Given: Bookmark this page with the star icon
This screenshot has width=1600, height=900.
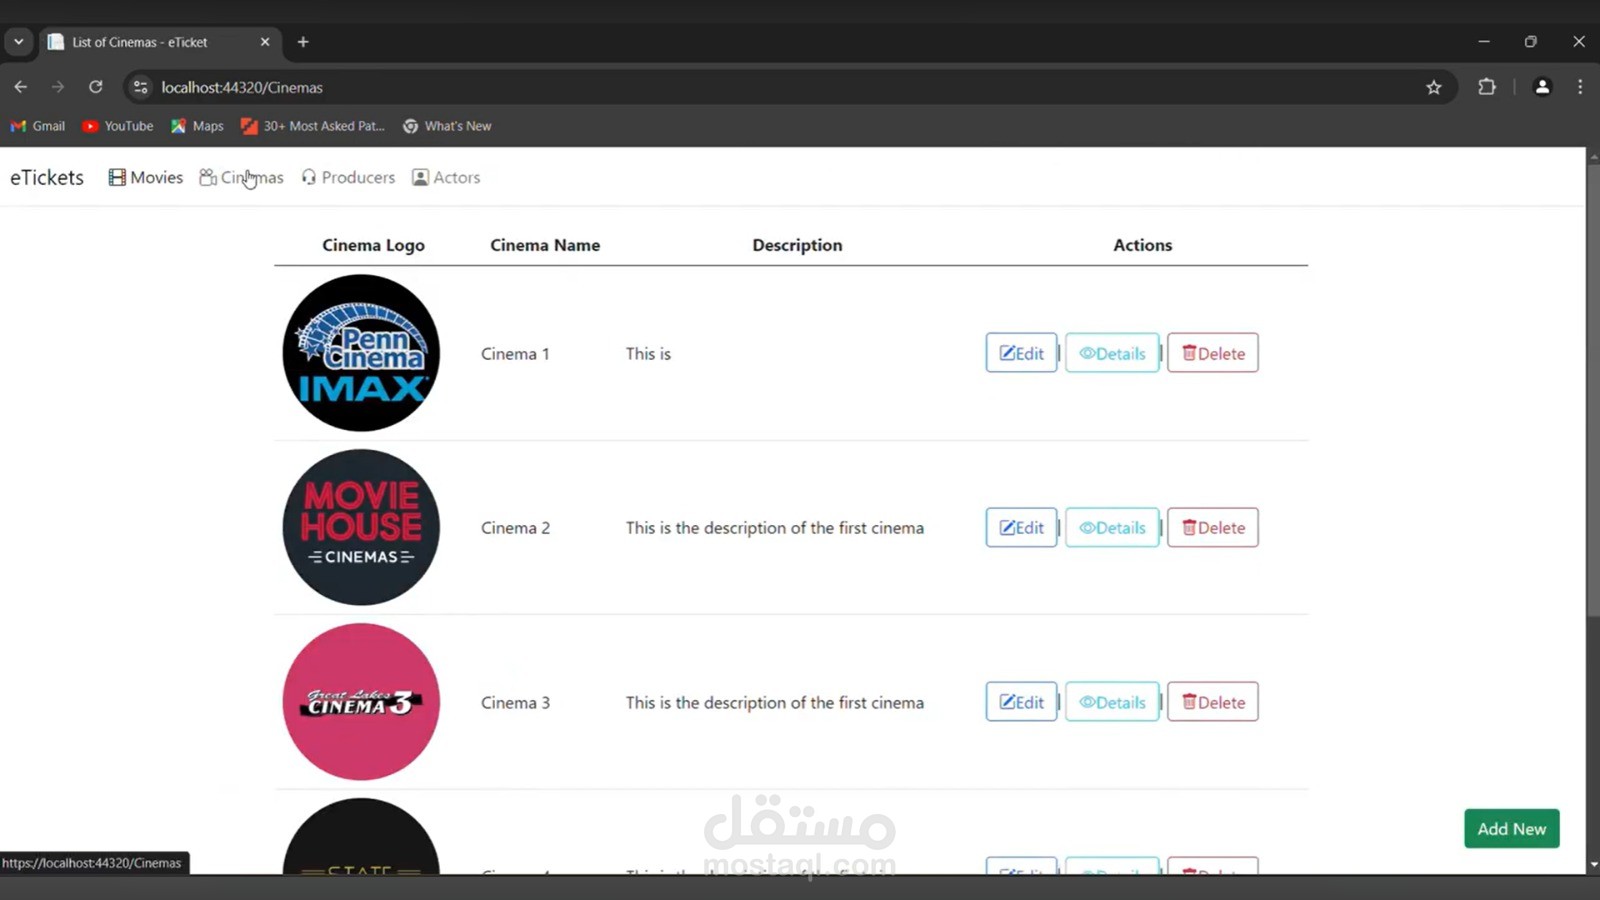Looking at the screenshot, I should (x=1434, y=87).
